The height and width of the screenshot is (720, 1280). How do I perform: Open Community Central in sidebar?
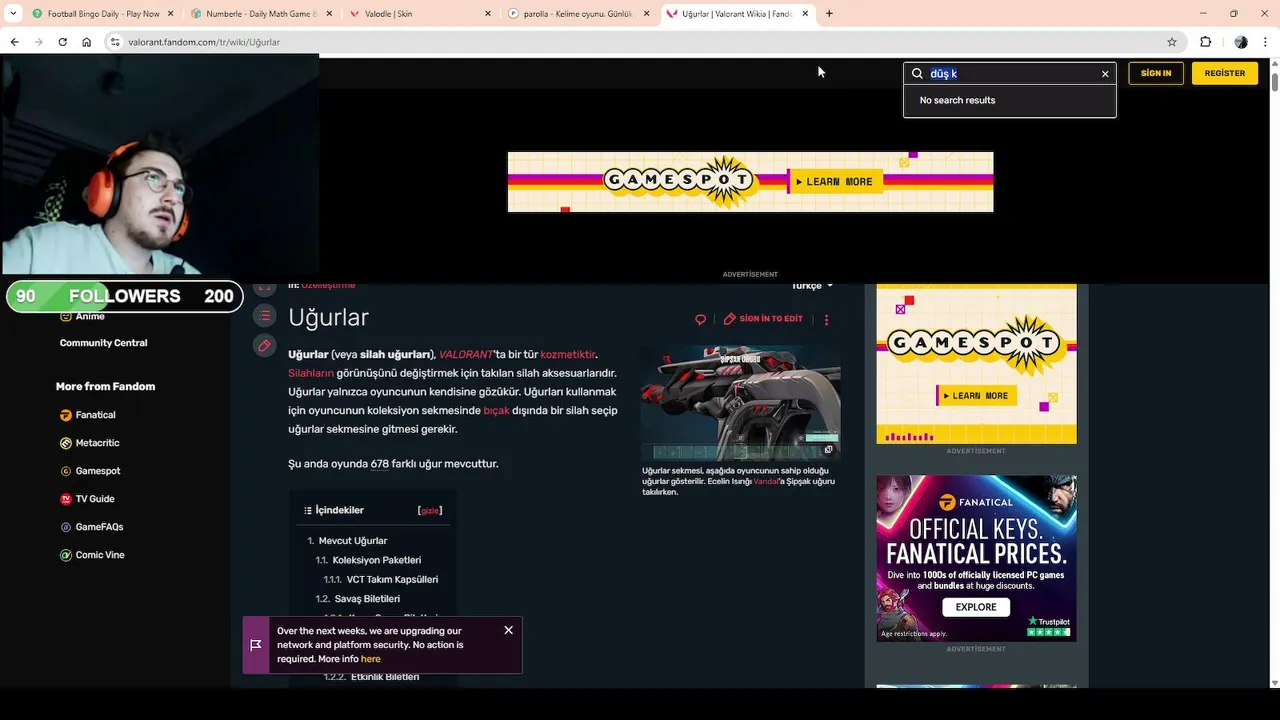103,343
